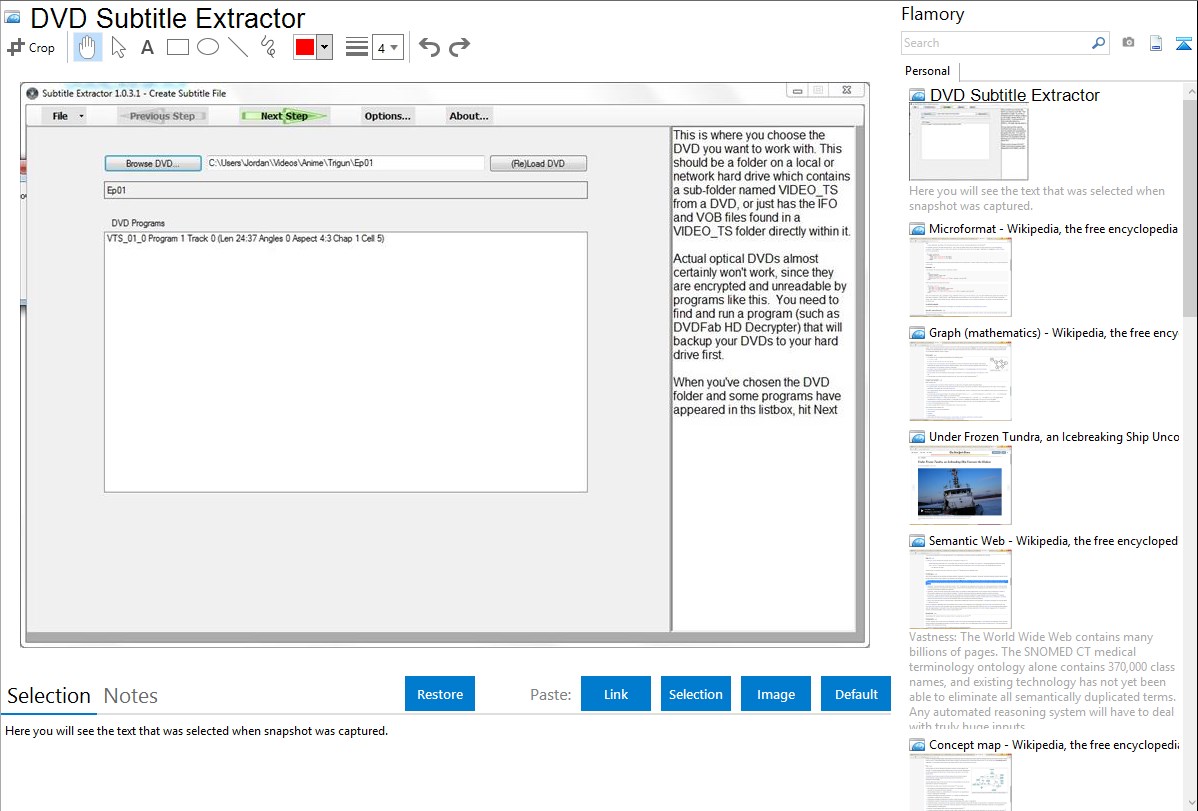Screen dimensions: 1198x811
Task: Click the Under Frozen Tundra entry icon
Action: (917, 437)
